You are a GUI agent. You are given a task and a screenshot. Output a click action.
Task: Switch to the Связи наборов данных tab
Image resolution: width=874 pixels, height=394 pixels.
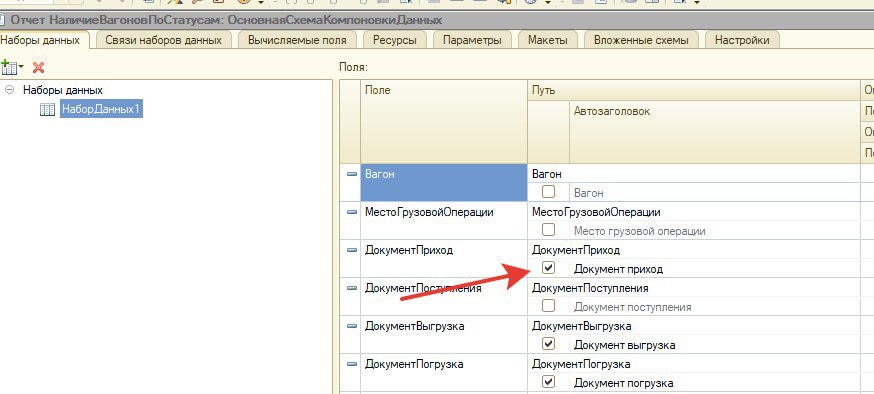[163, 40]
